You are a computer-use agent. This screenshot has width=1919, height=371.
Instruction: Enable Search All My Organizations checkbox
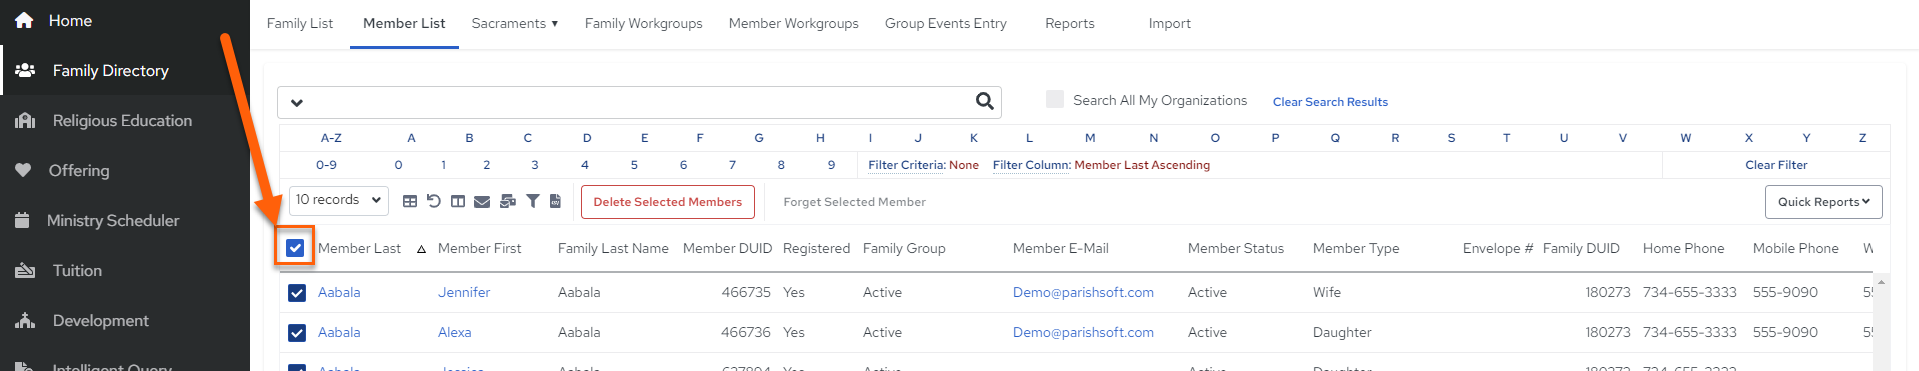1055,99
